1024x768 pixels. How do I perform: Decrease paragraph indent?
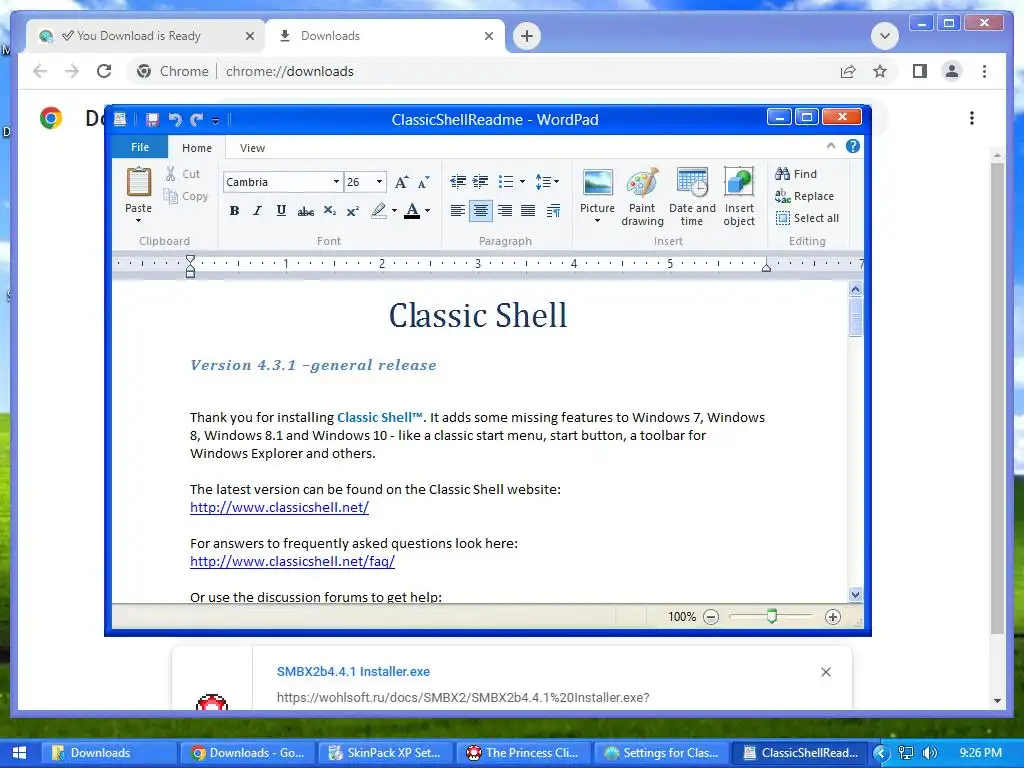pos(458,182)
